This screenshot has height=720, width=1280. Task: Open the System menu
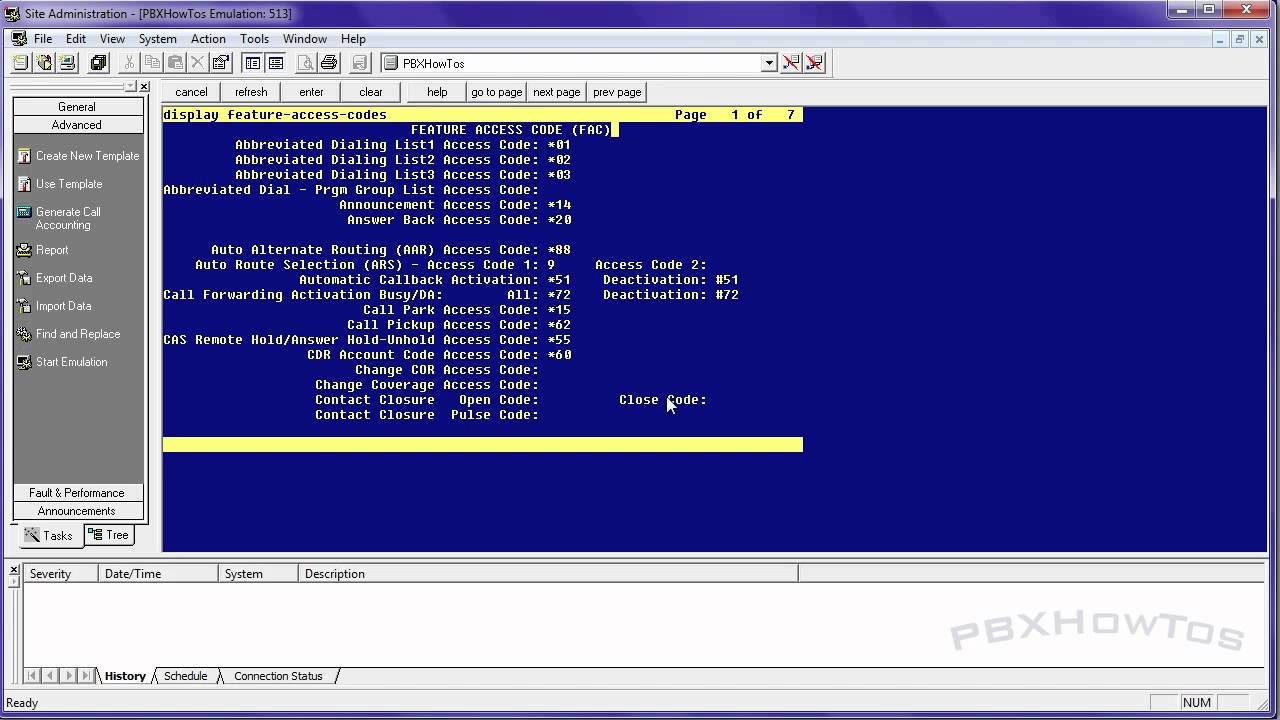click(157, 39)
